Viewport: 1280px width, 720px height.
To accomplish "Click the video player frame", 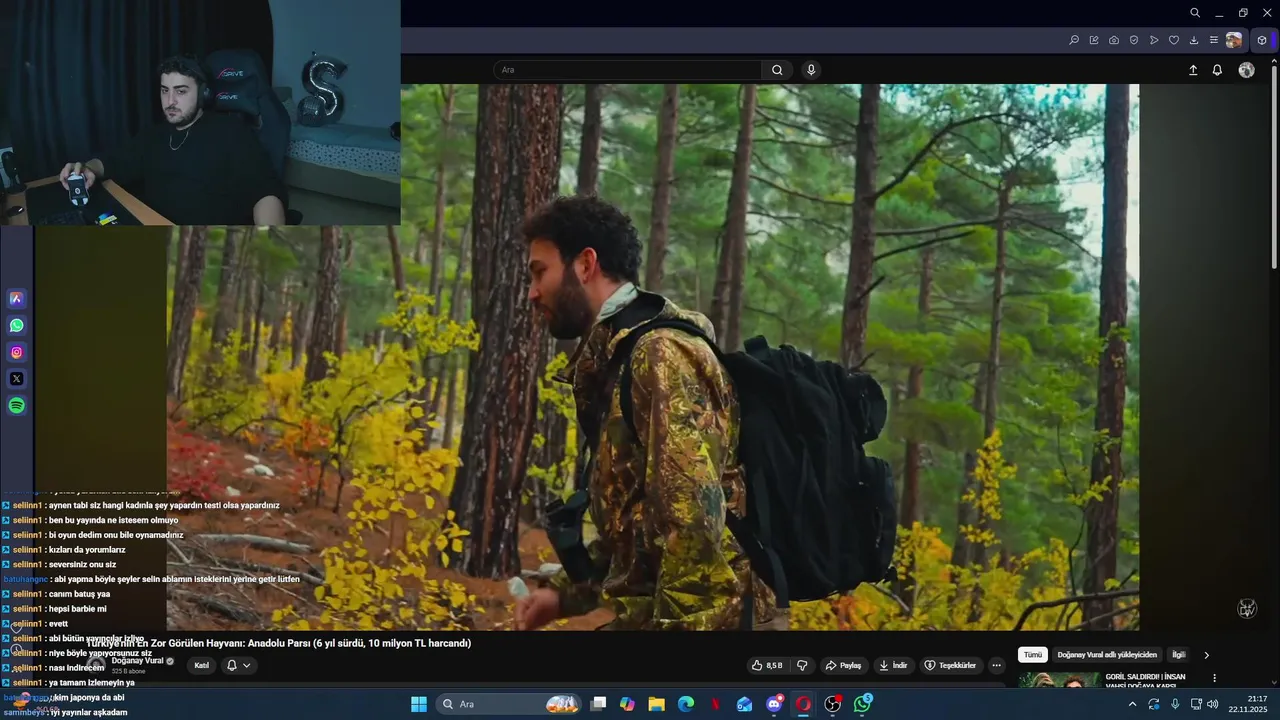I will click(653, 357).
